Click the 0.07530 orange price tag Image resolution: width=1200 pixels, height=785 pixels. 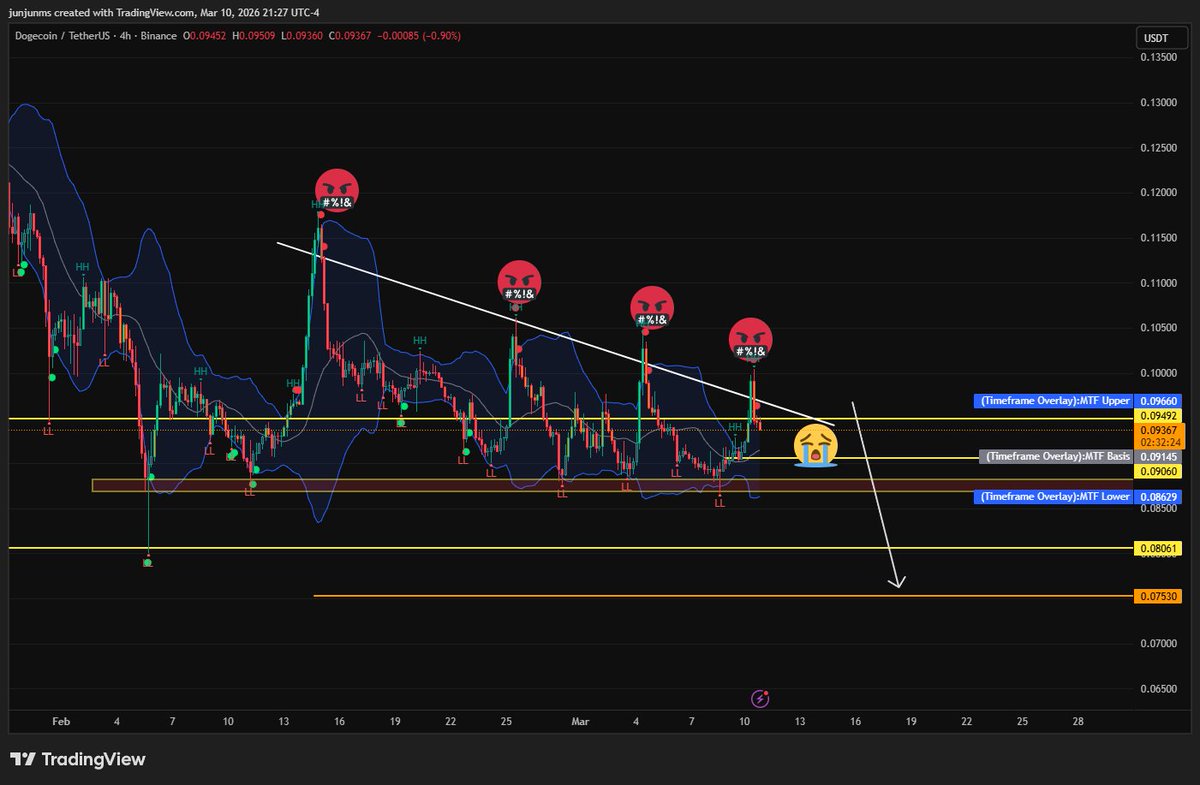(x=1158, y=596)
